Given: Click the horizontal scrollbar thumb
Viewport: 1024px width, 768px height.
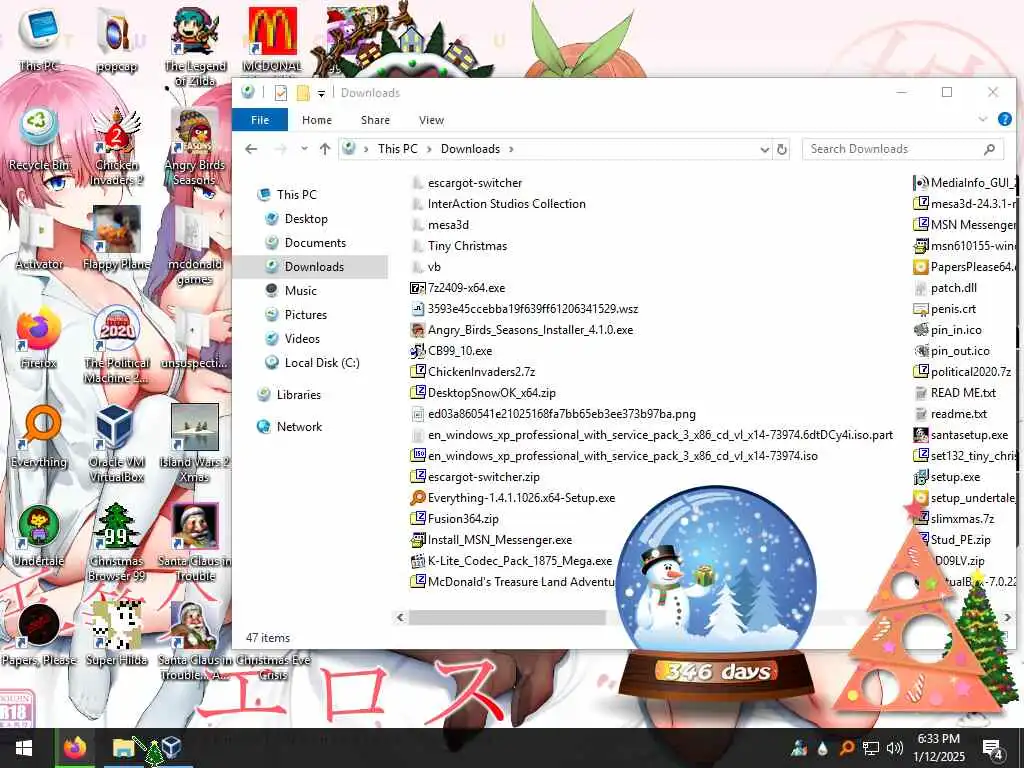Looking at the screenshot, I should 507,617.
